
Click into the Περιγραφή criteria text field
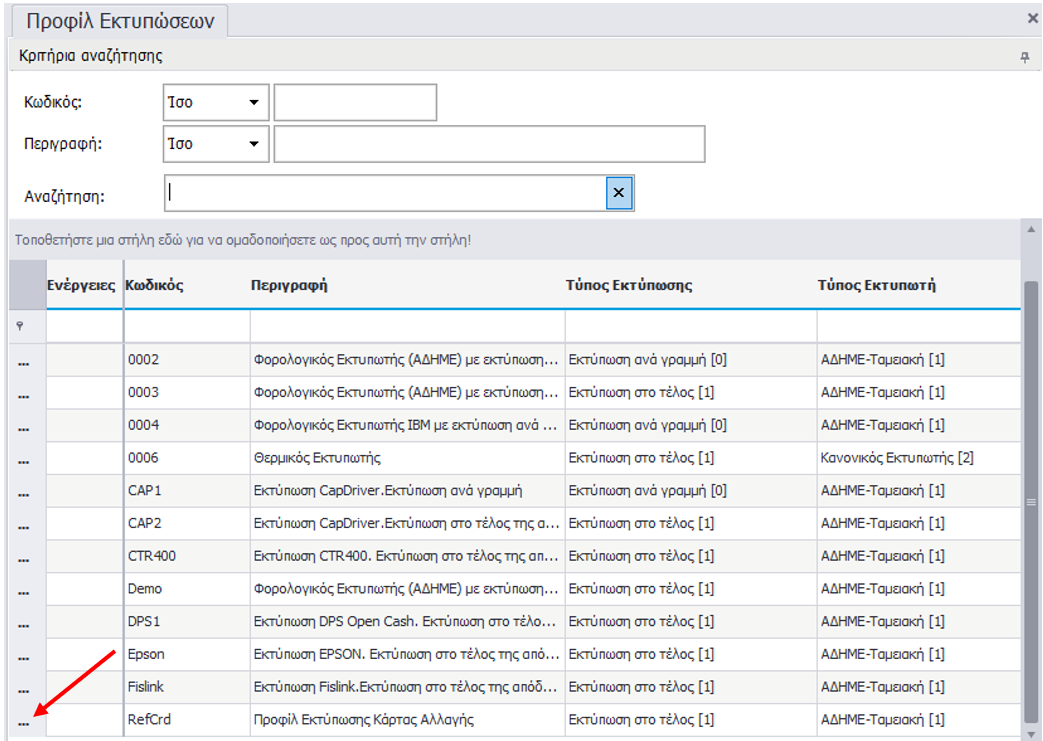coord(489,144)
